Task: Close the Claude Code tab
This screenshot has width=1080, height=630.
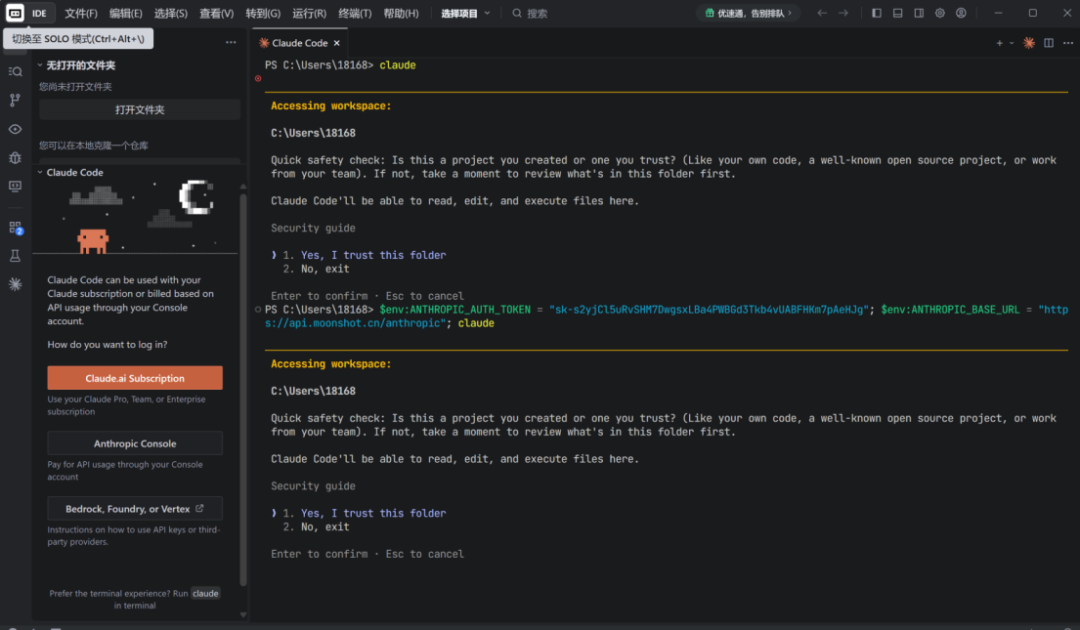Action: 337,43
